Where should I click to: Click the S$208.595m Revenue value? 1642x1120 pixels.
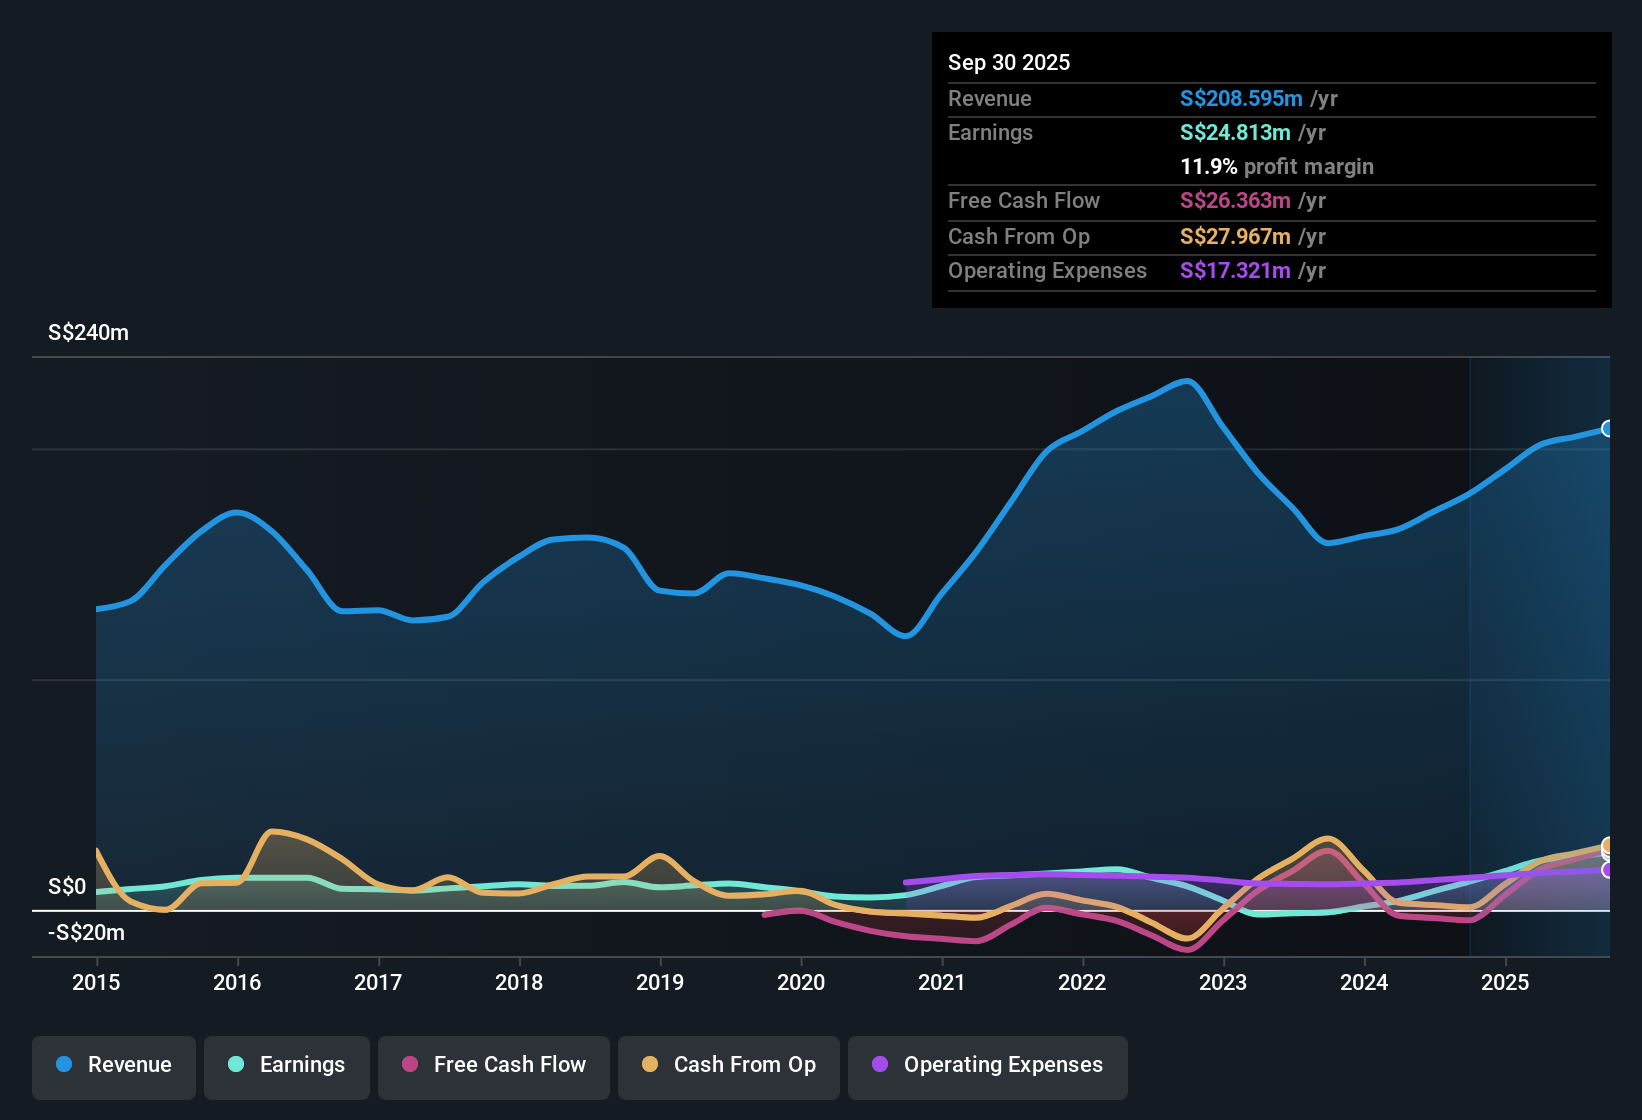click(x=1240, y=98)
